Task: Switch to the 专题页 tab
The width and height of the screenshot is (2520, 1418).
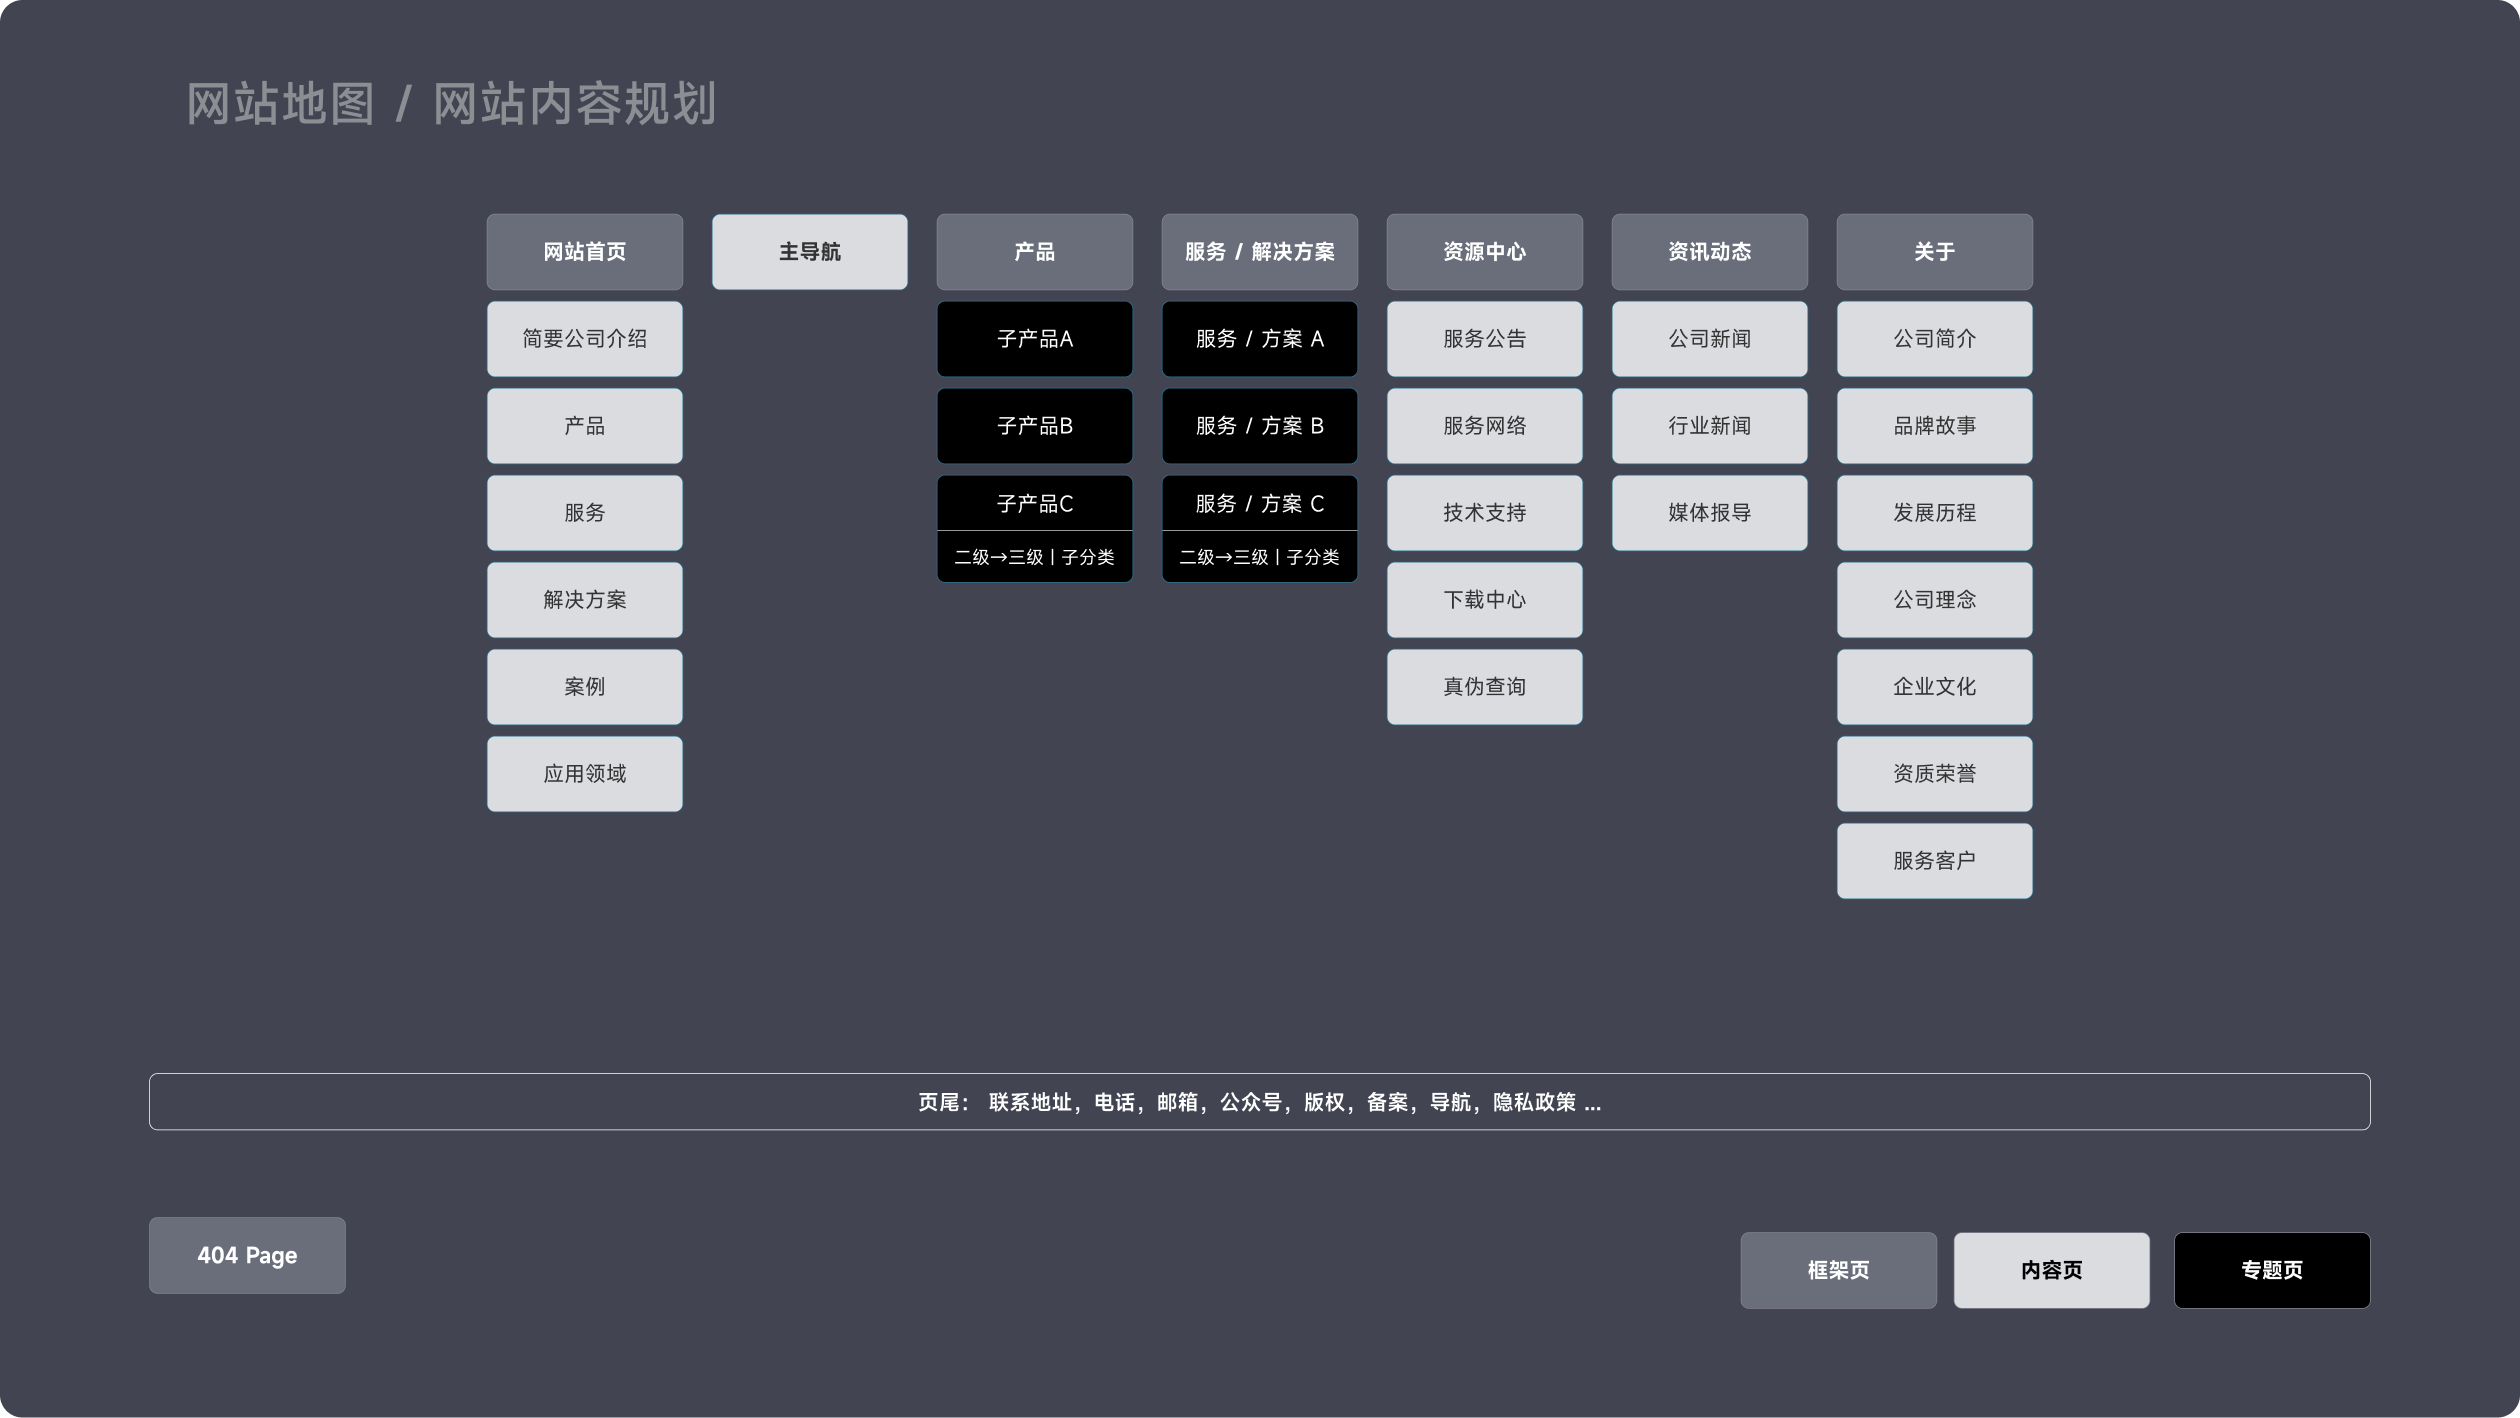Action: 2271,1270
